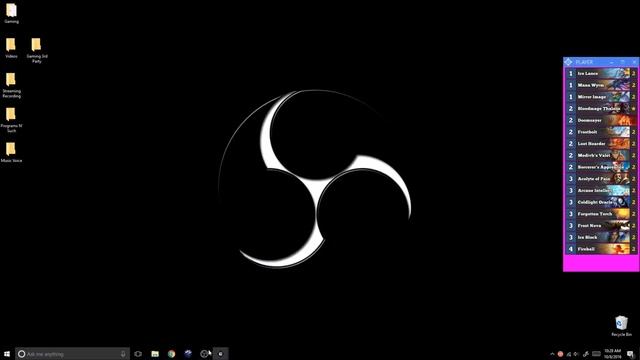Image resolution: width=640 pixels, height=360 pixels.
Task: Select the Acolyte of Pain card row
Action: click(601, 179)
